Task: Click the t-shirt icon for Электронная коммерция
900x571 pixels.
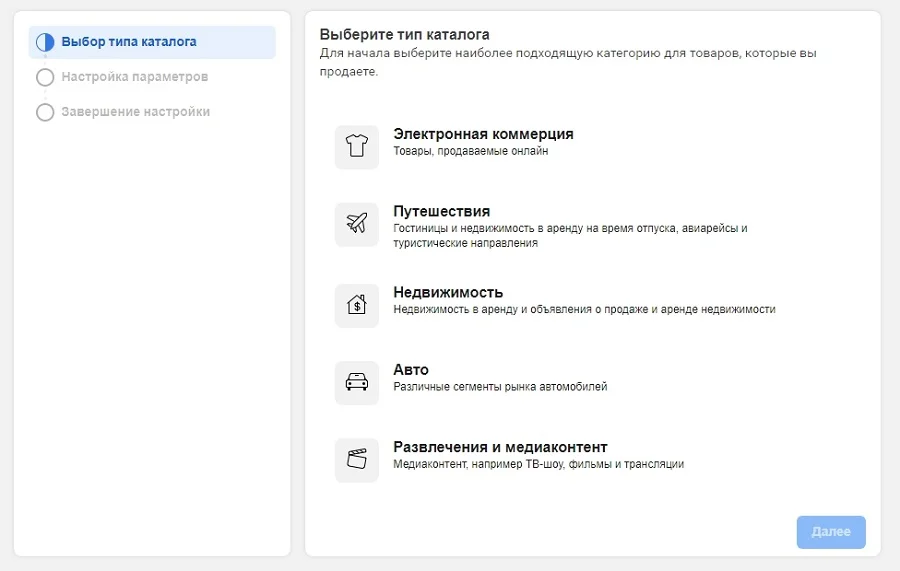Action: (357, 147)
